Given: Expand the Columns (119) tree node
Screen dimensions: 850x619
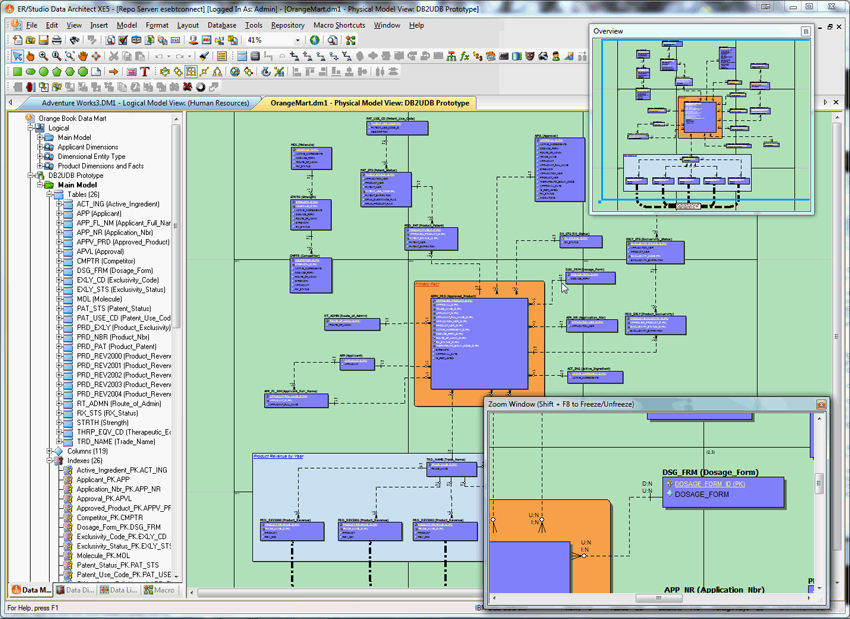Looking at the screenshot, I should coord(49,451).
